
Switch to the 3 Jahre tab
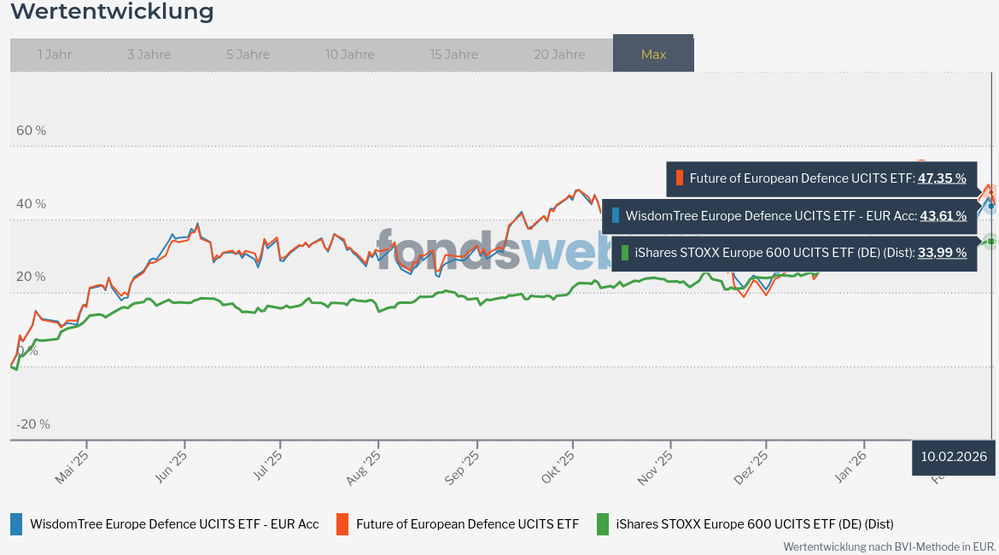coord(149,55)
